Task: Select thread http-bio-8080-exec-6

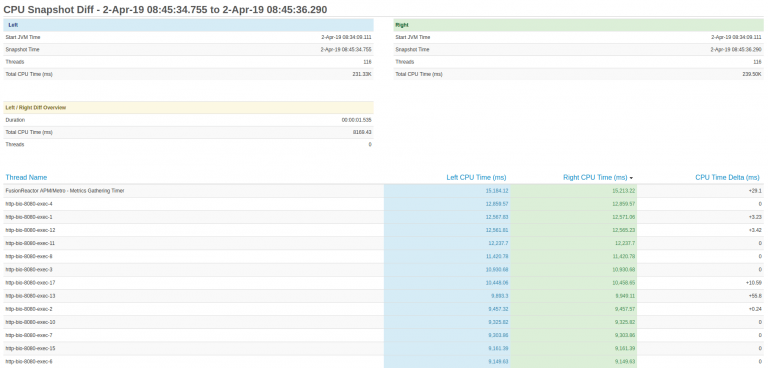Action: pos(29,362)
